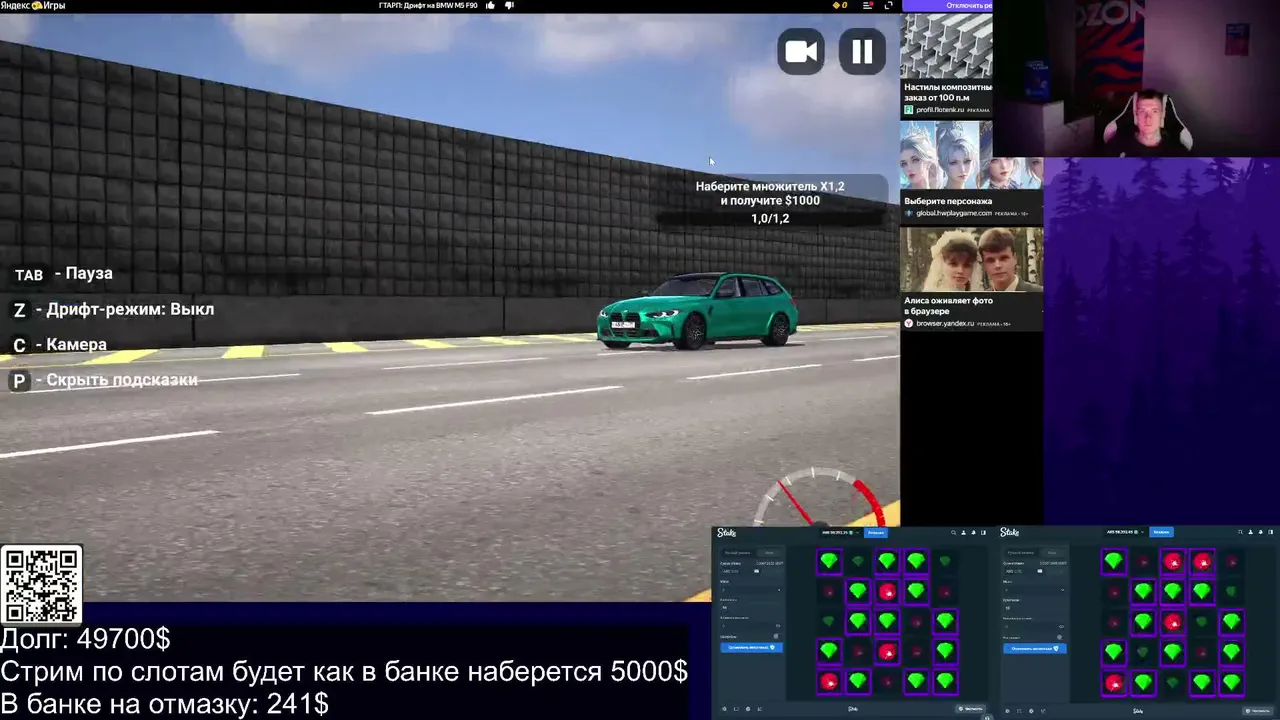The height and width of the screenshot is (720, 1280).
Task: Expand the mines count dropdown, left Stake window
Action: (751, 589)
